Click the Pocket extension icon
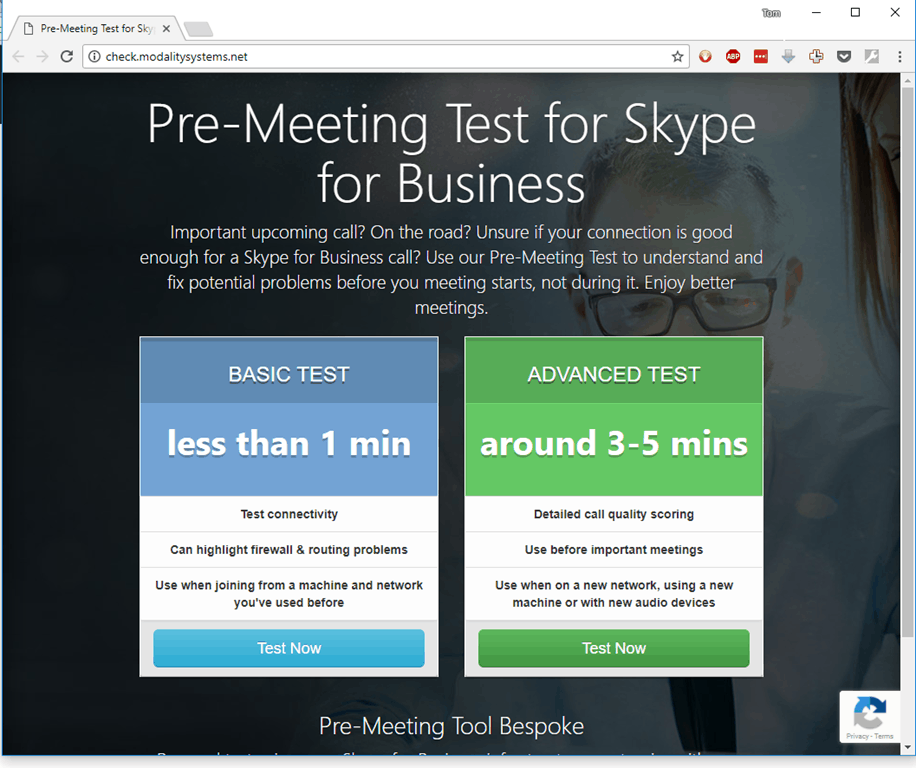Viewport: 916px width, 768px height. click(844, 57)
